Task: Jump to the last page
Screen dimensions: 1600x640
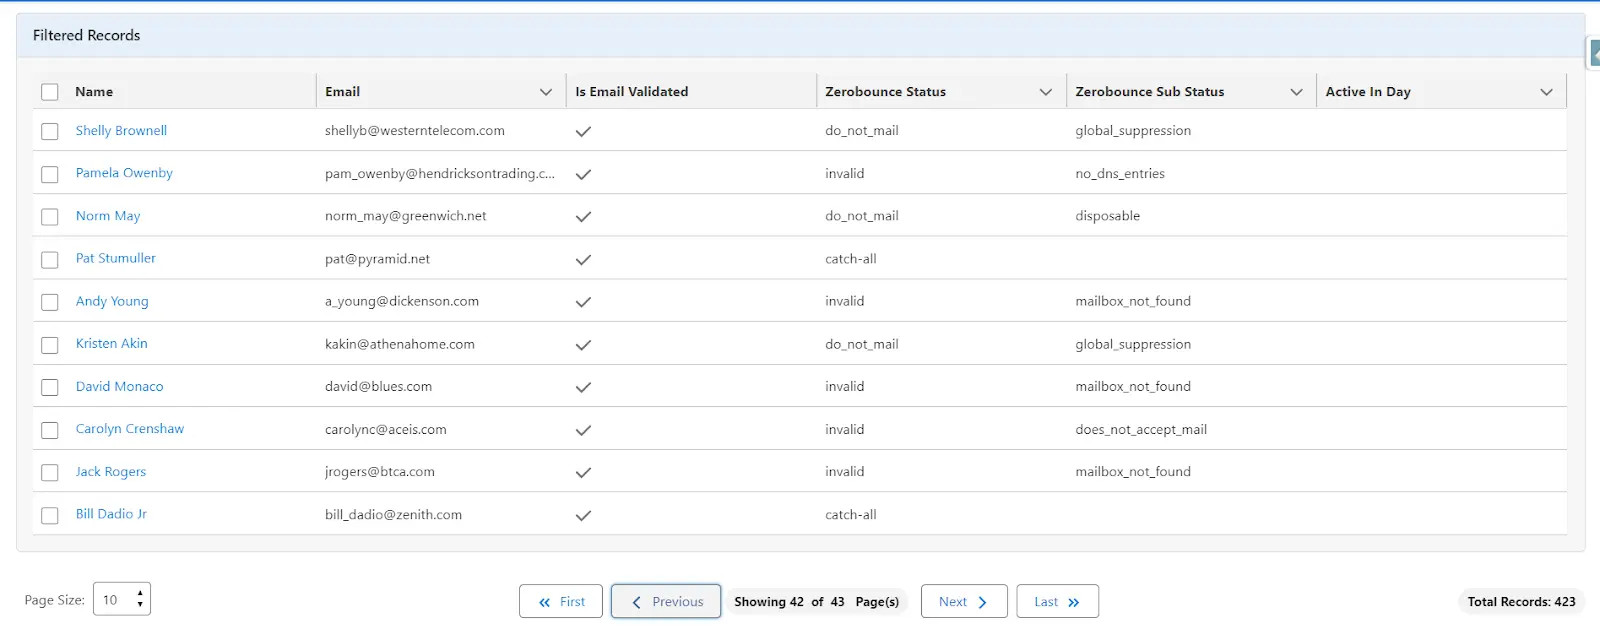Action: [x=1057, y=601]
